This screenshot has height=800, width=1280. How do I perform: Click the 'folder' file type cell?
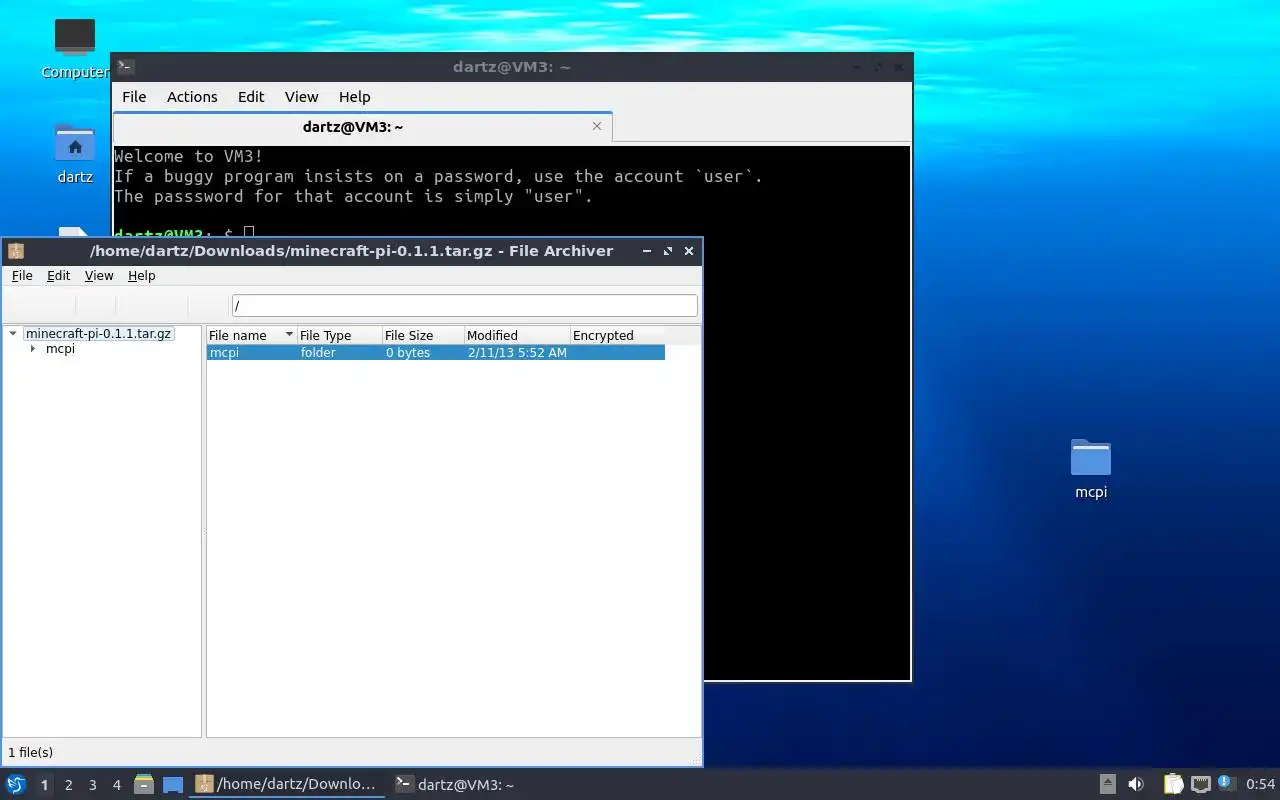tap(318, 353)
